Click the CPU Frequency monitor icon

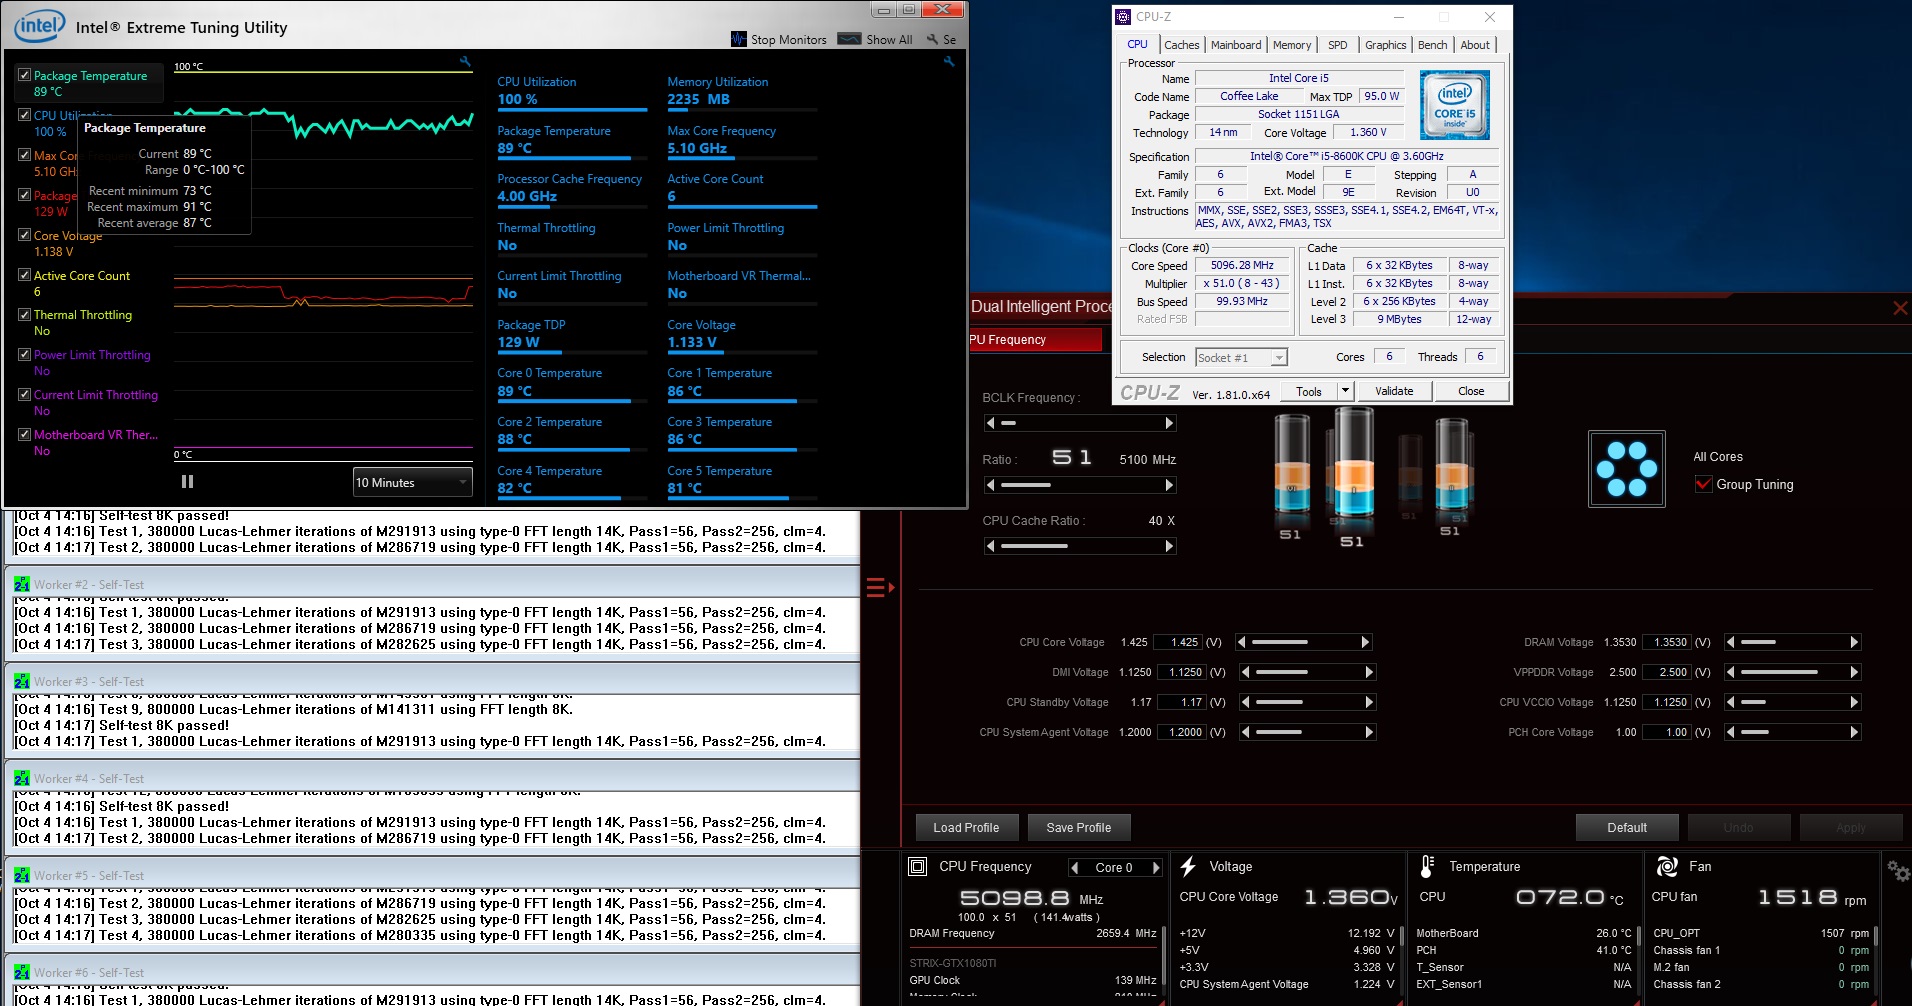917,867
